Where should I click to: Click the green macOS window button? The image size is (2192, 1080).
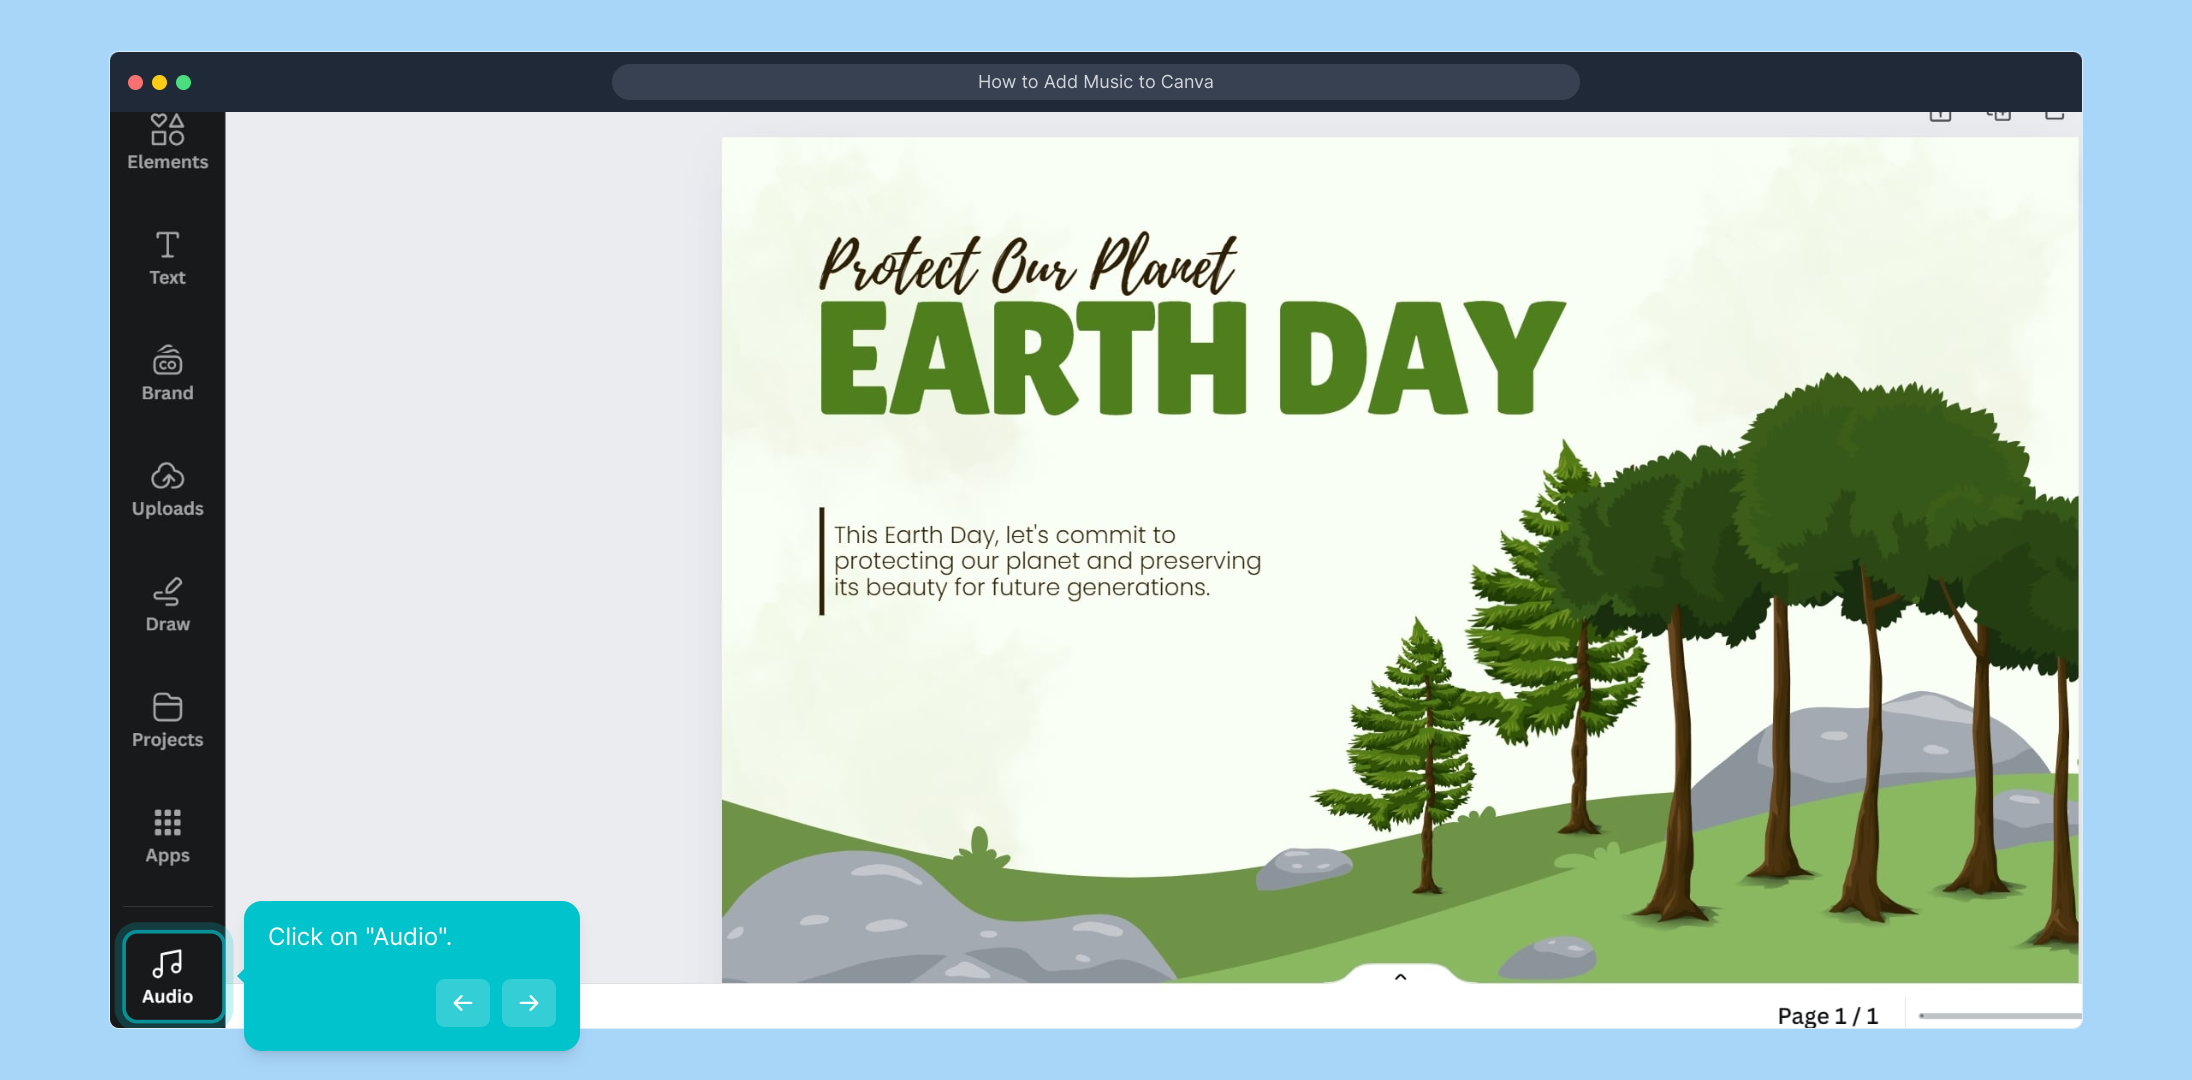184,83
